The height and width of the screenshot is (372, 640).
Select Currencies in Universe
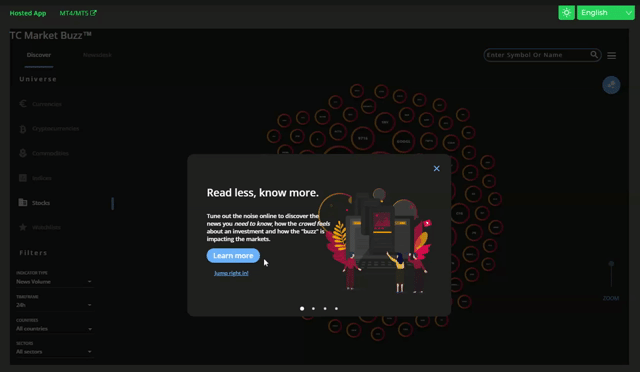pyautogui.click(x=47, y=104)
